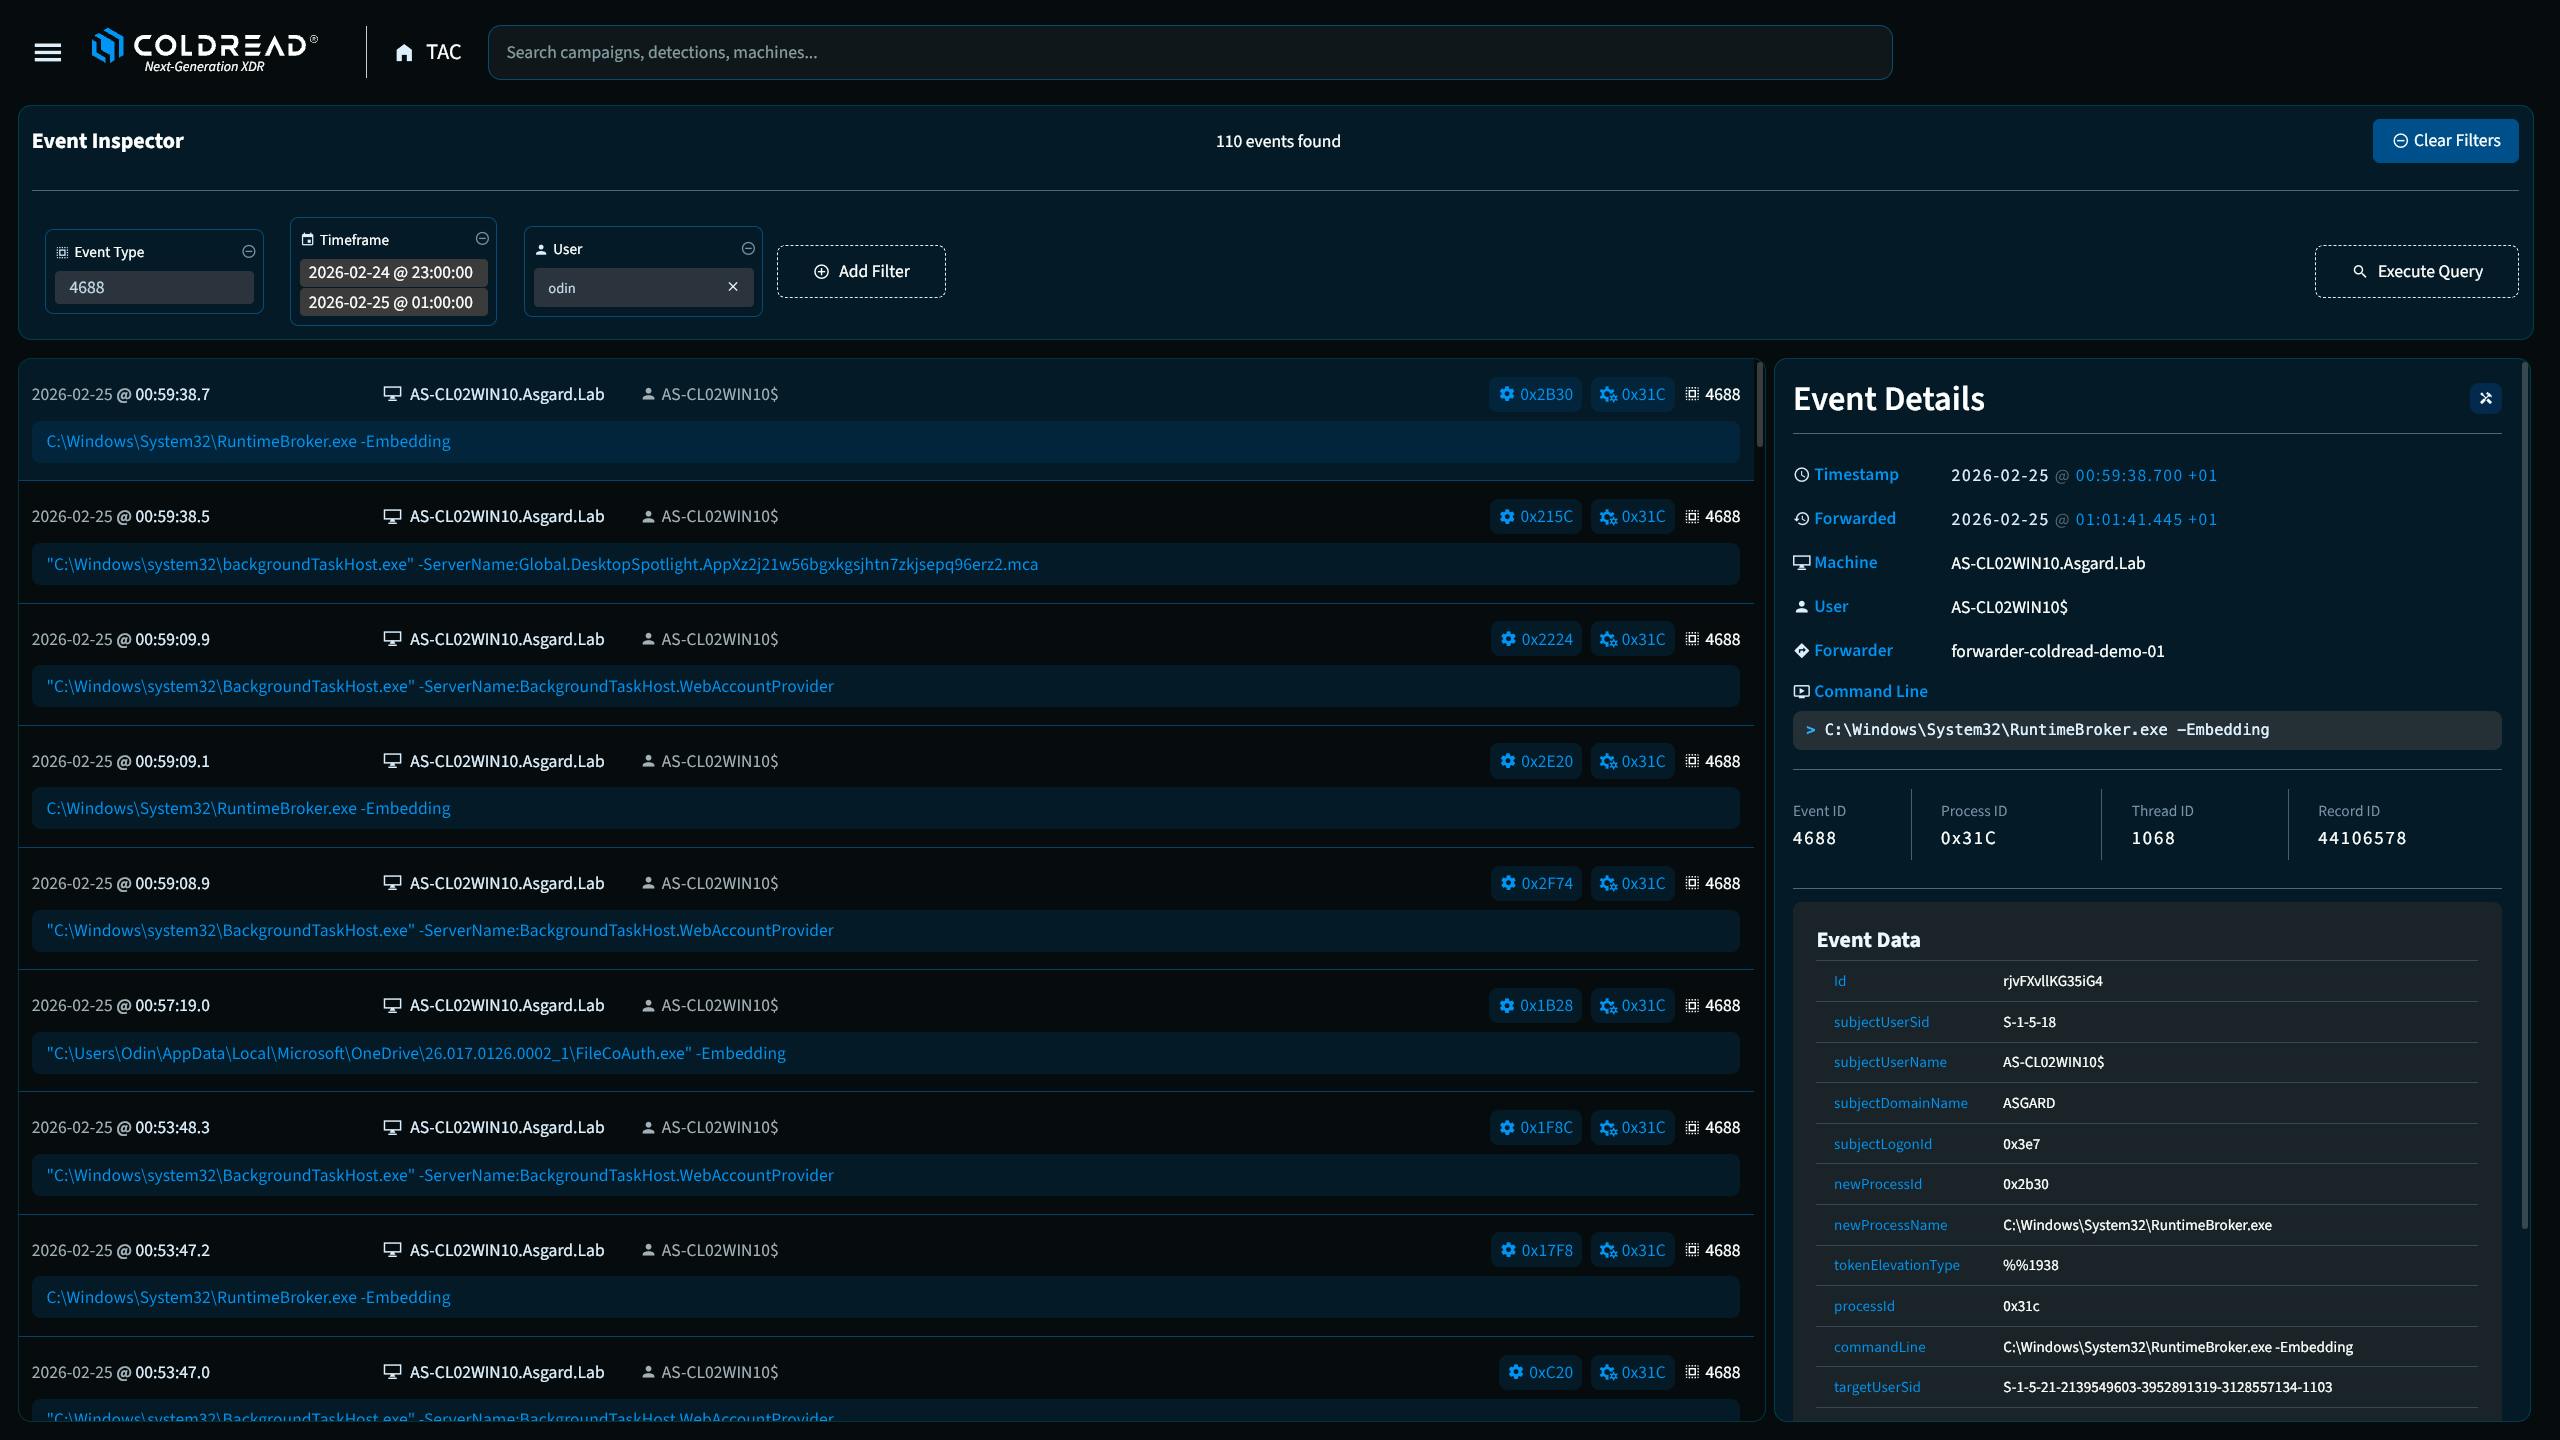Screen dimensions: 2560x1440
Task: Remove the Timeframe filter
Action: point(482,239)
